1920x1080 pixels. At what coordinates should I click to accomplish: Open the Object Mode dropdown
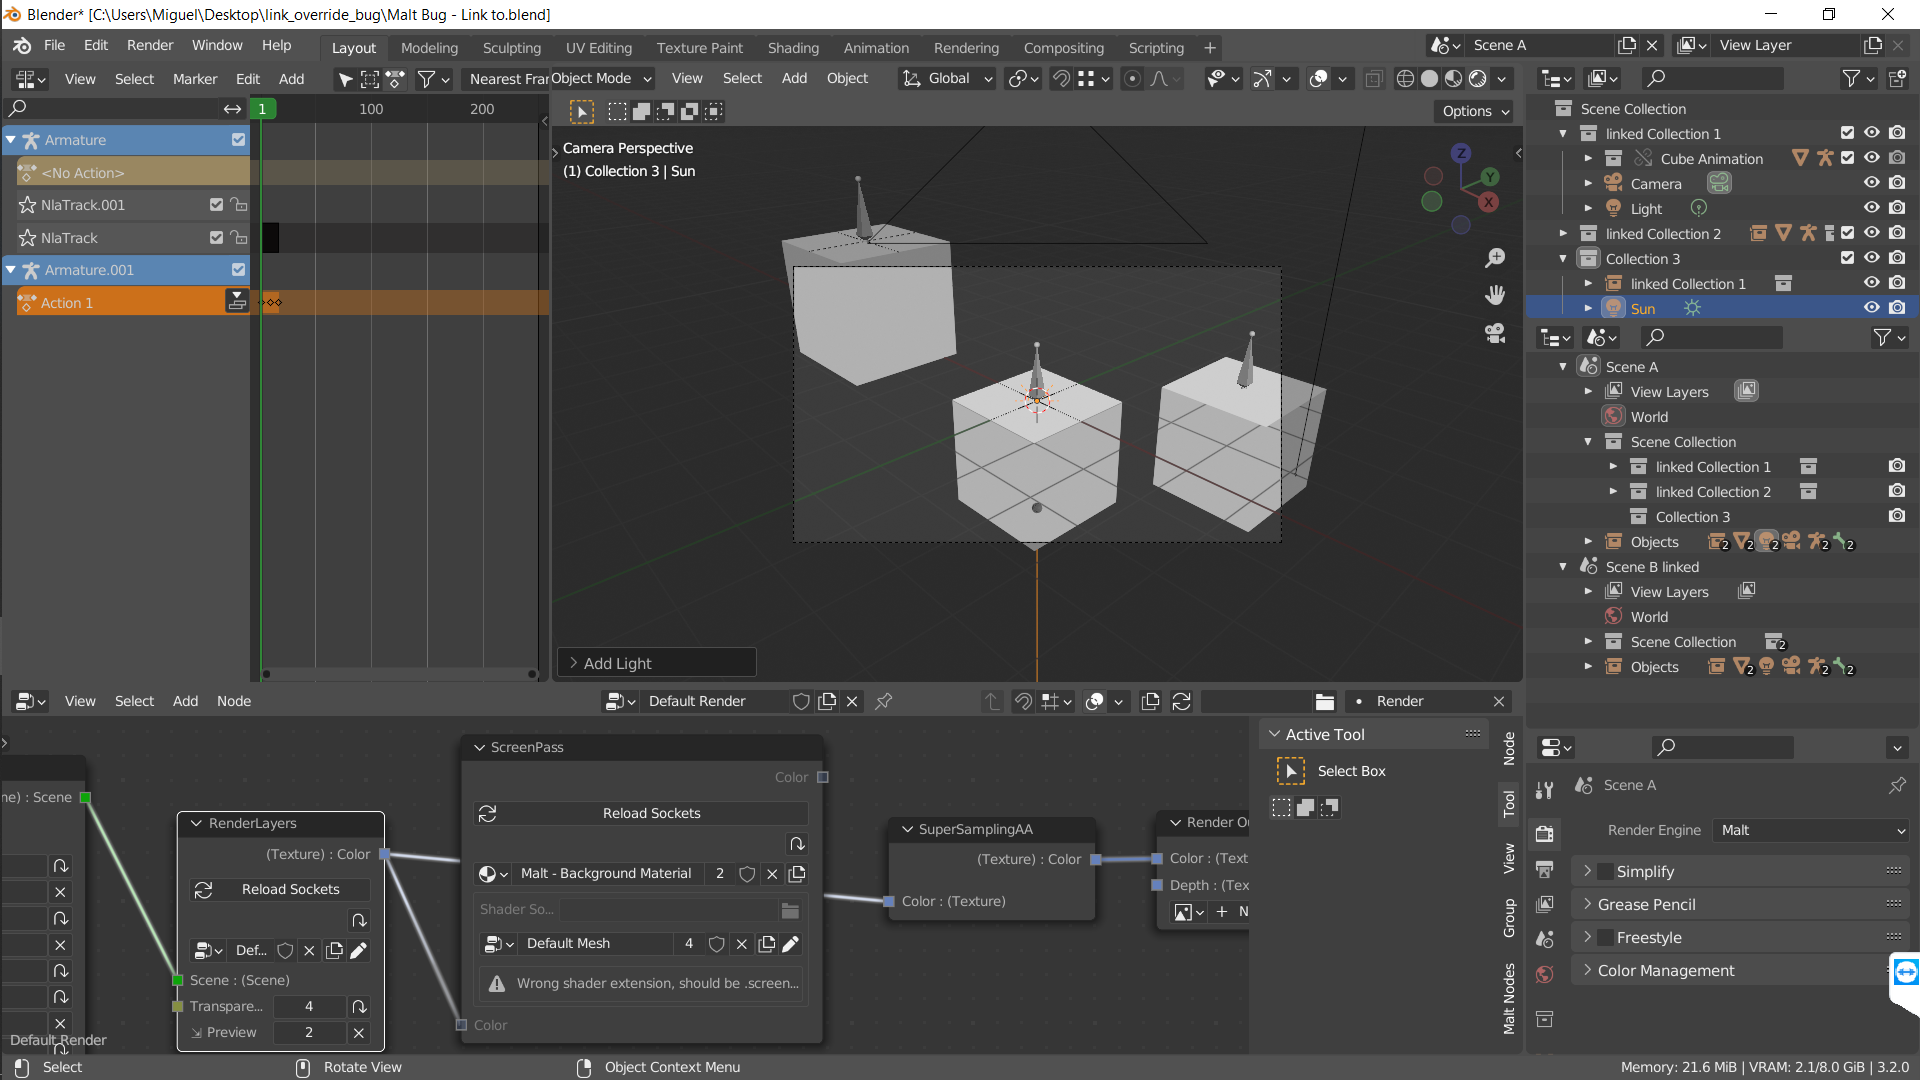point(600,78)
